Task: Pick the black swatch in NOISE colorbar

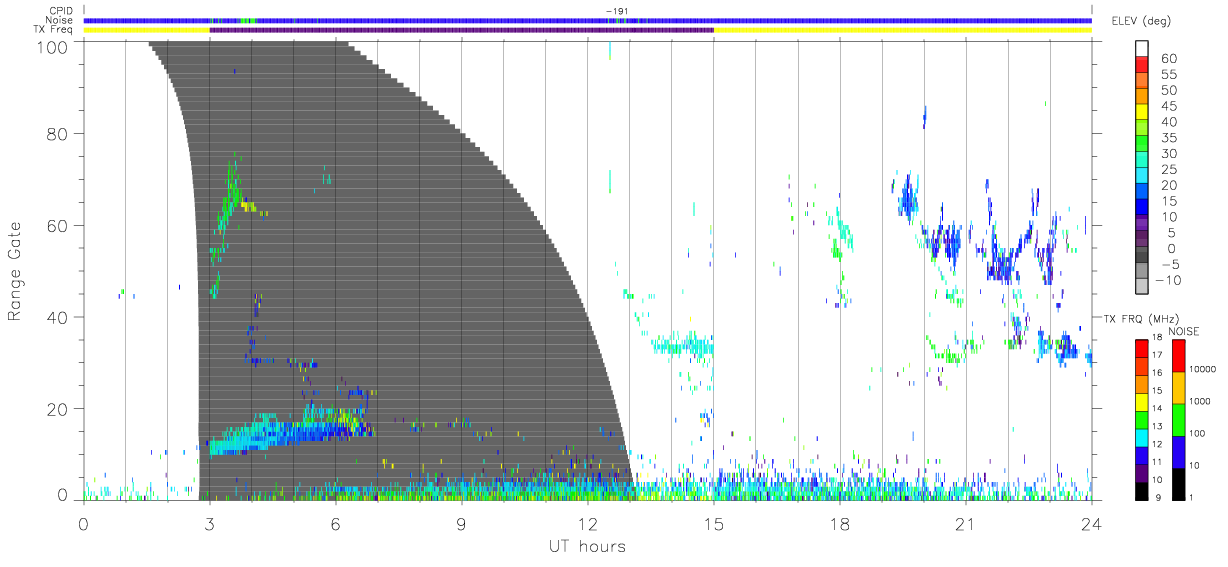Action: (1178, 483)
